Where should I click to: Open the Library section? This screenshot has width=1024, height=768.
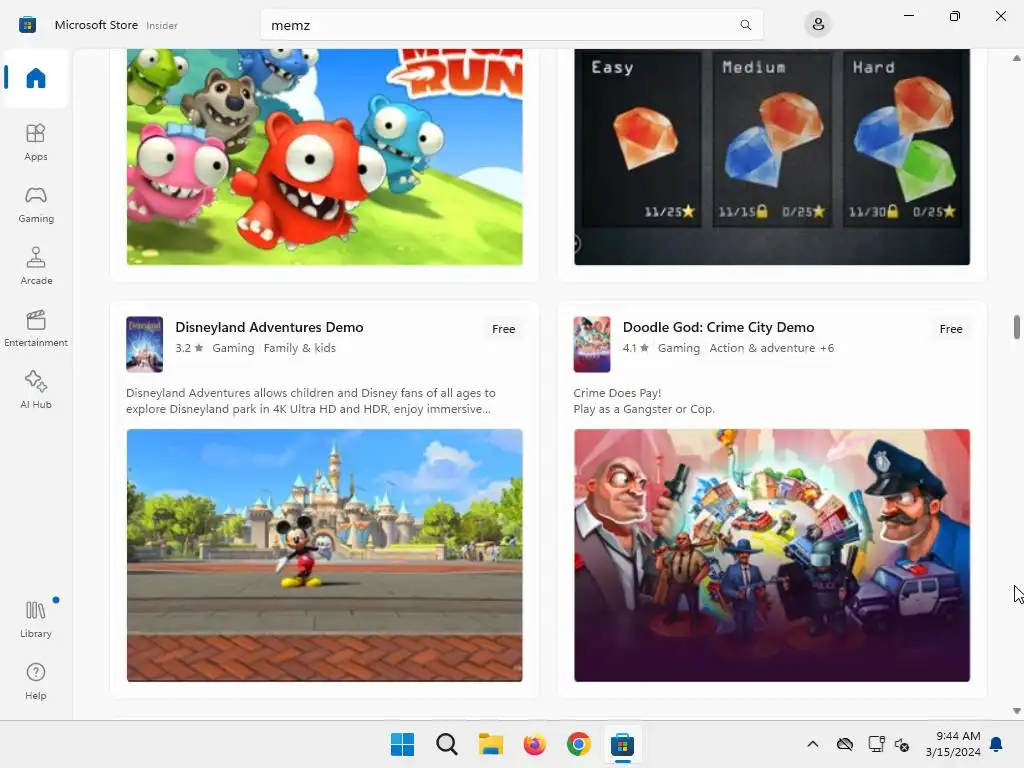pyautogui.click(x=36, y=619)
